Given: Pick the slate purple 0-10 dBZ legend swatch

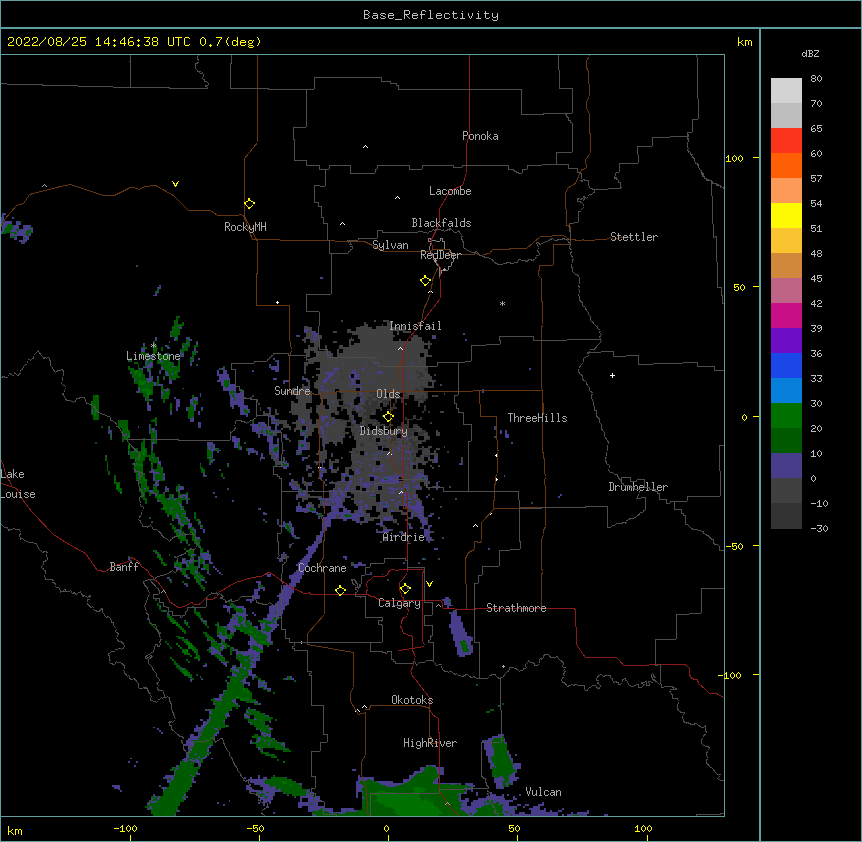Looking at the screenshot, I should (x=786, y=466).
